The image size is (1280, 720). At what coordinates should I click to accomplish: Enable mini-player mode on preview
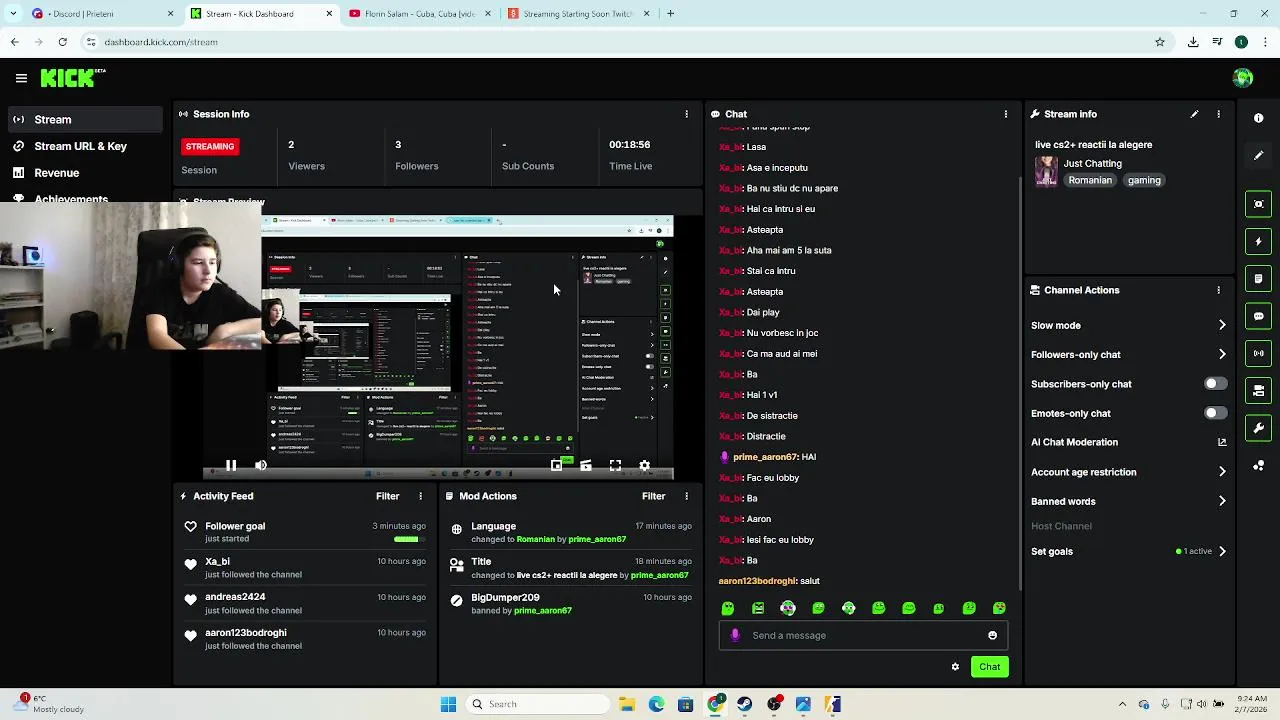click(x=557, y=465)
